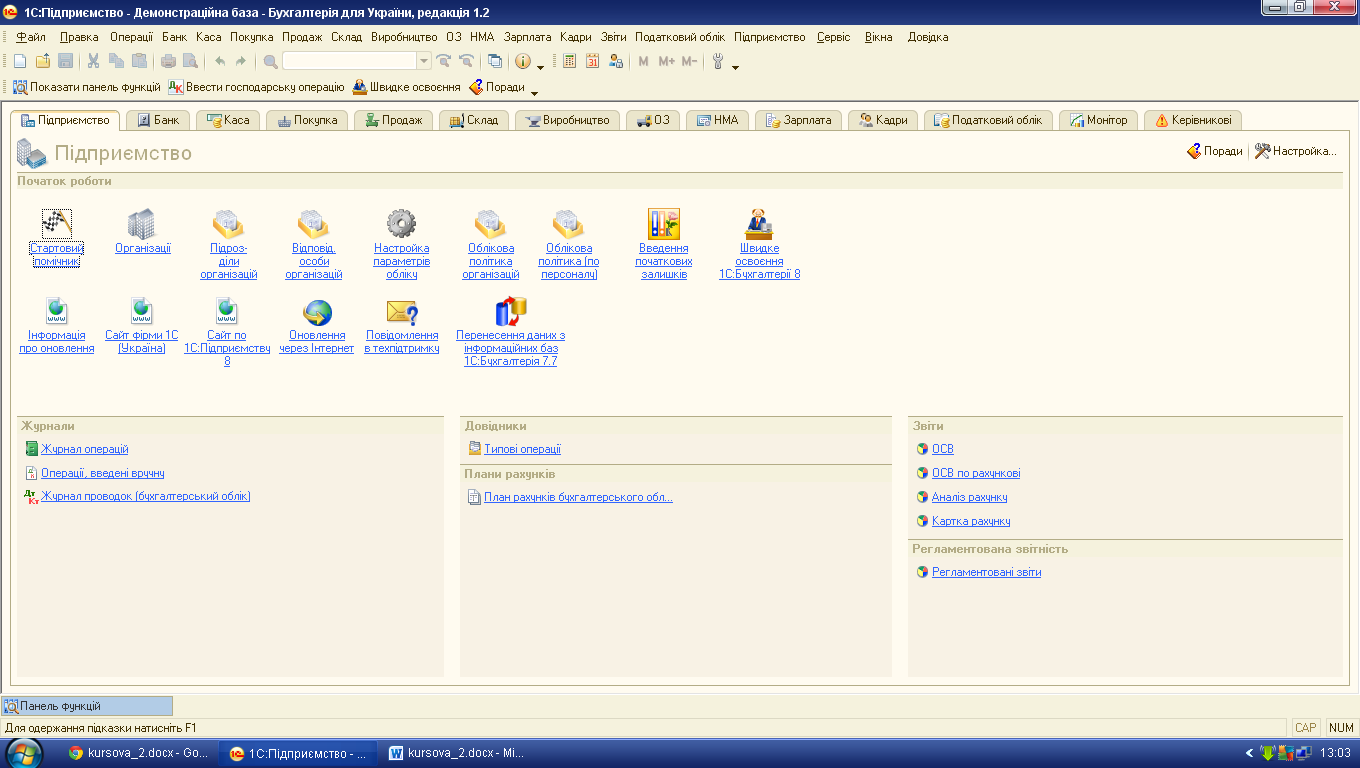Click the Paste clipboard toolbar icon
The width and height of the screenshot is (1360, 768).
tap(139, 61)
